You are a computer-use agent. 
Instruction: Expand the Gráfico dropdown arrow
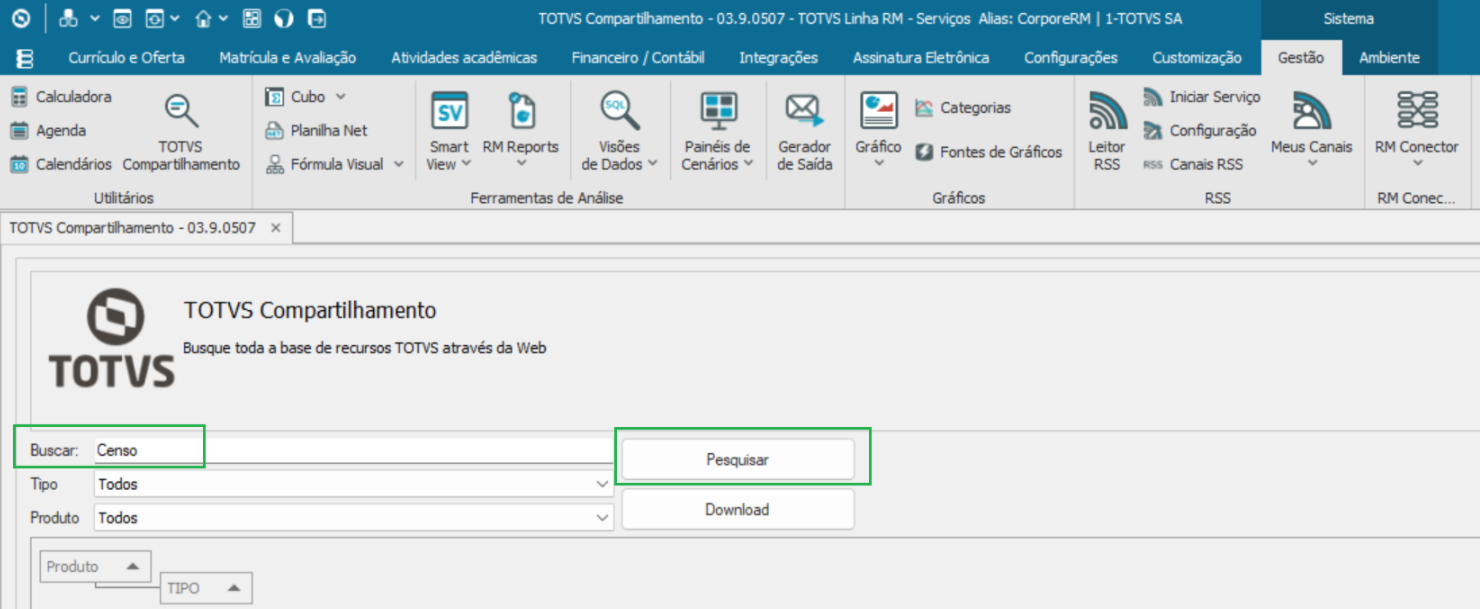[x=879, y=164]
